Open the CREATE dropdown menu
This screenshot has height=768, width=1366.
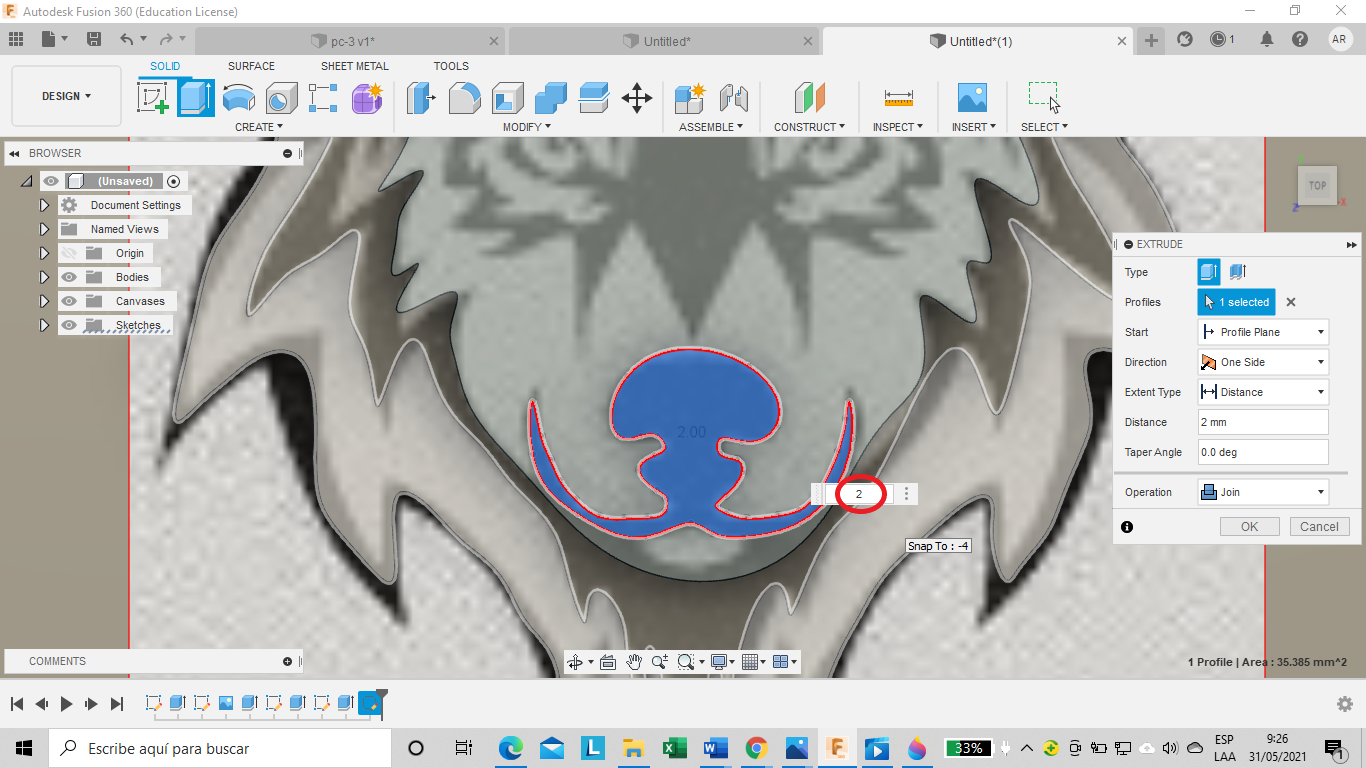(x=259, y=127)
